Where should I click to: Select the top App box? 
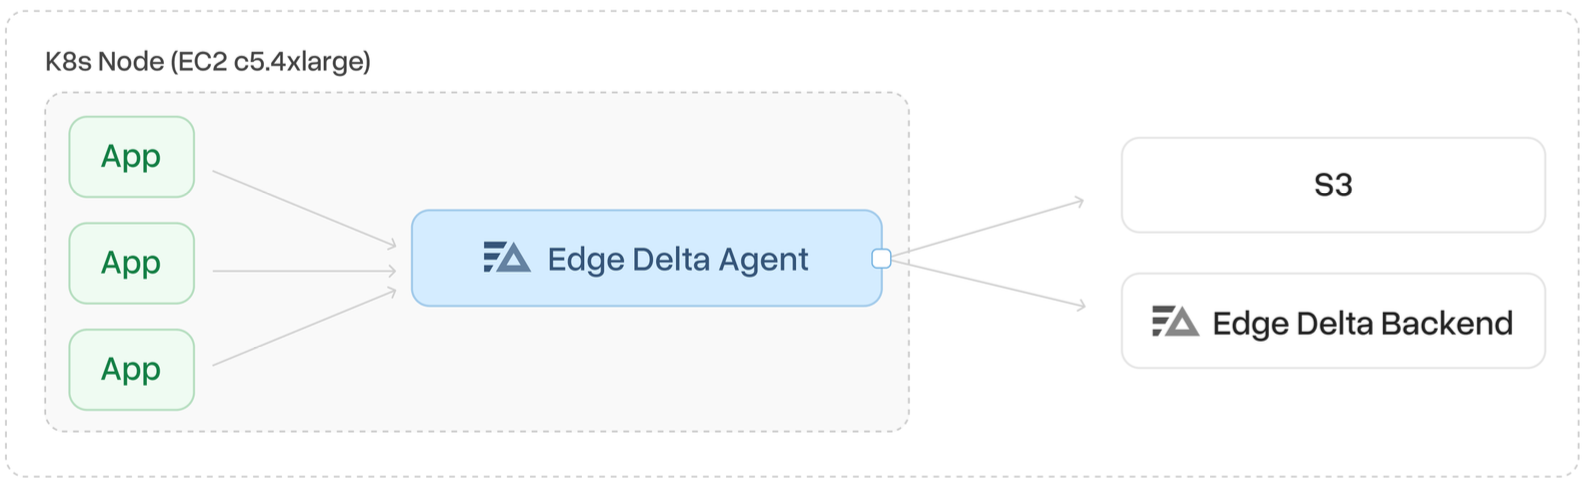click(131, 157)
